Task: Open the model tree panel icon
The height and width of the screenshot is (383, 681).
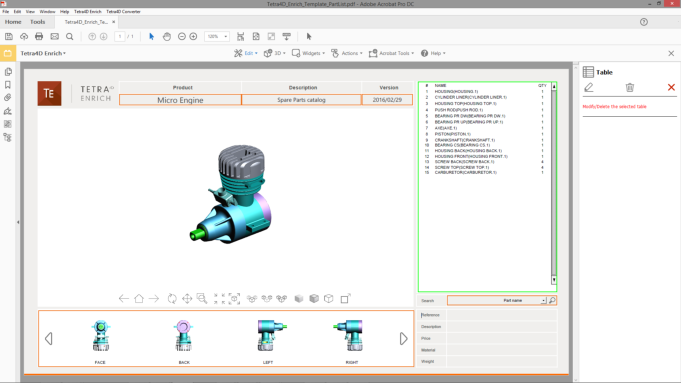Action: pos(8,138)
